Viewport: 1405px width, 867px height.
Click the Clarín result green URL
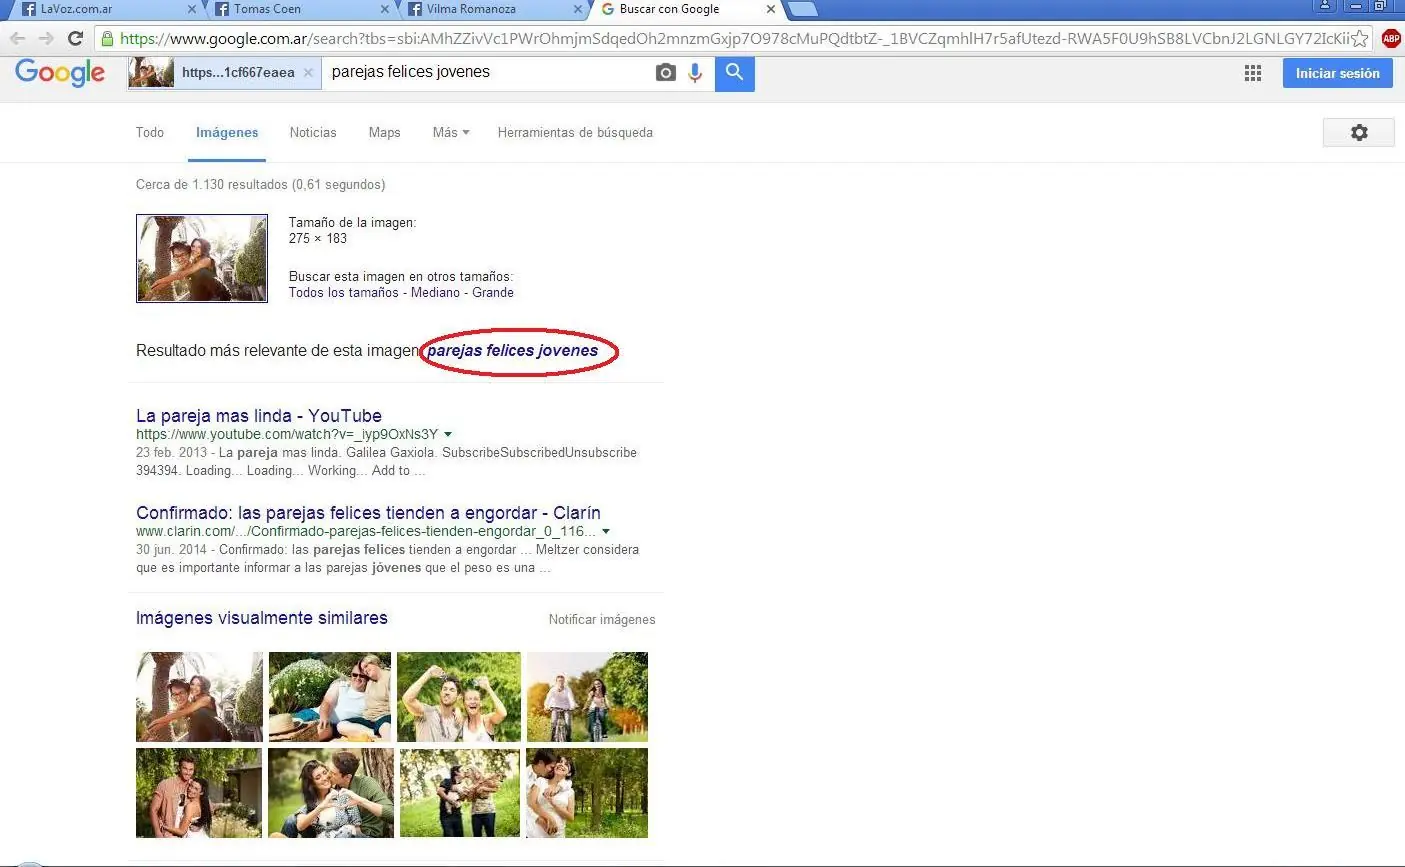pos(366,531)
